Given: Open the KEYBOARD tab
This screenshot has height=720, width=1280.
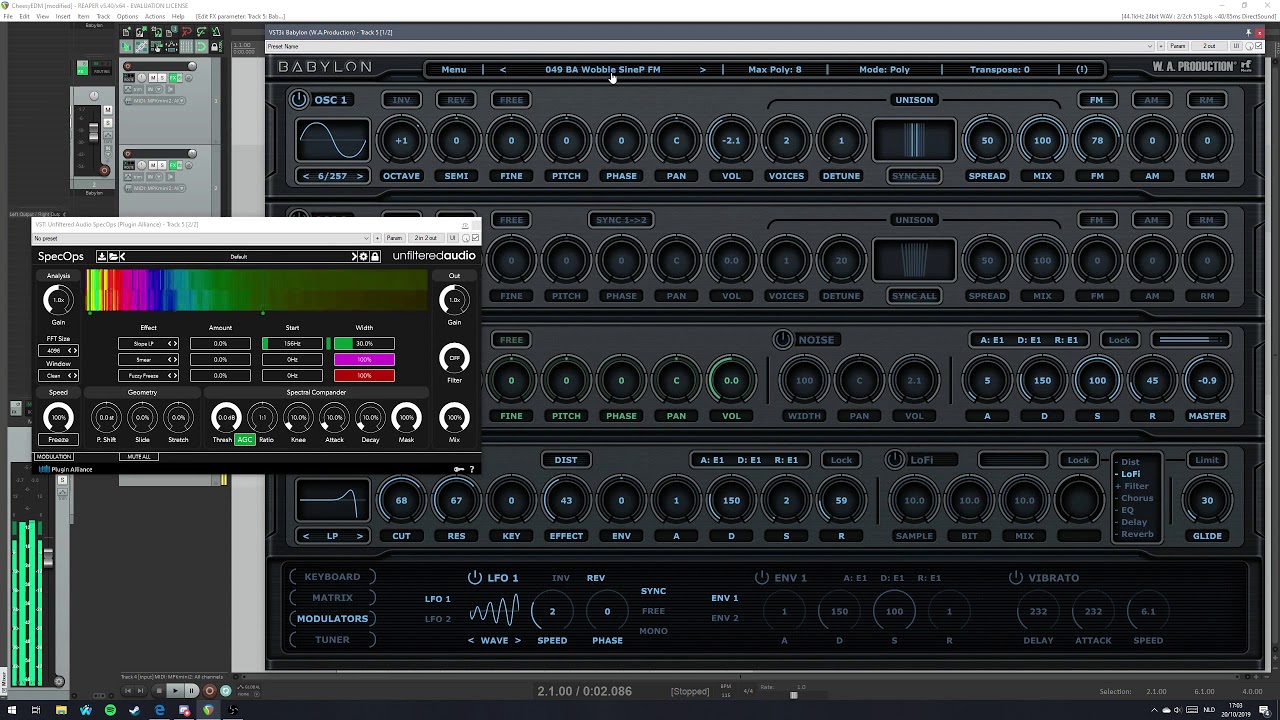Looking at the screenshot, I should [332, 577].
